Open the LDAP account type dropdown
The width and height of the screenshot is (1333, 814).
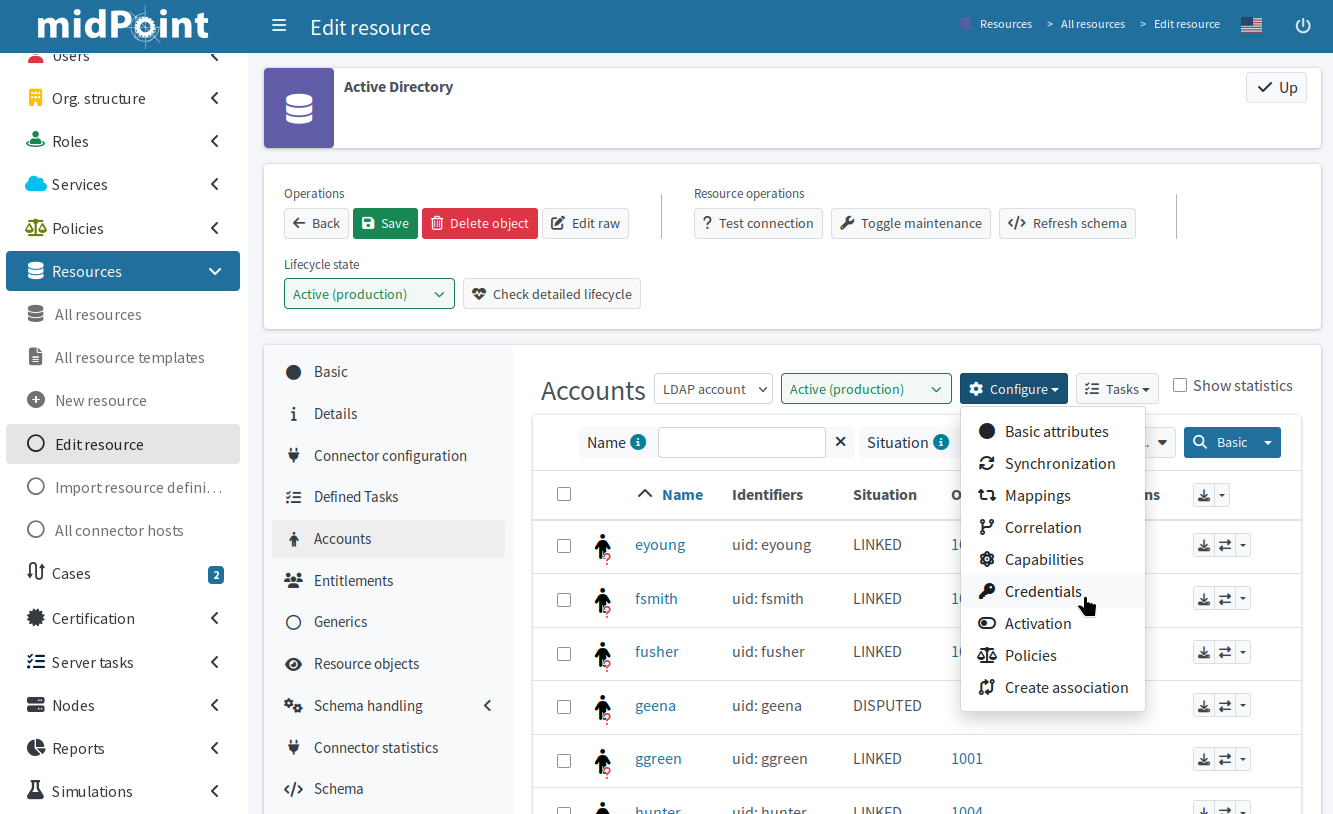coord(713,388)
